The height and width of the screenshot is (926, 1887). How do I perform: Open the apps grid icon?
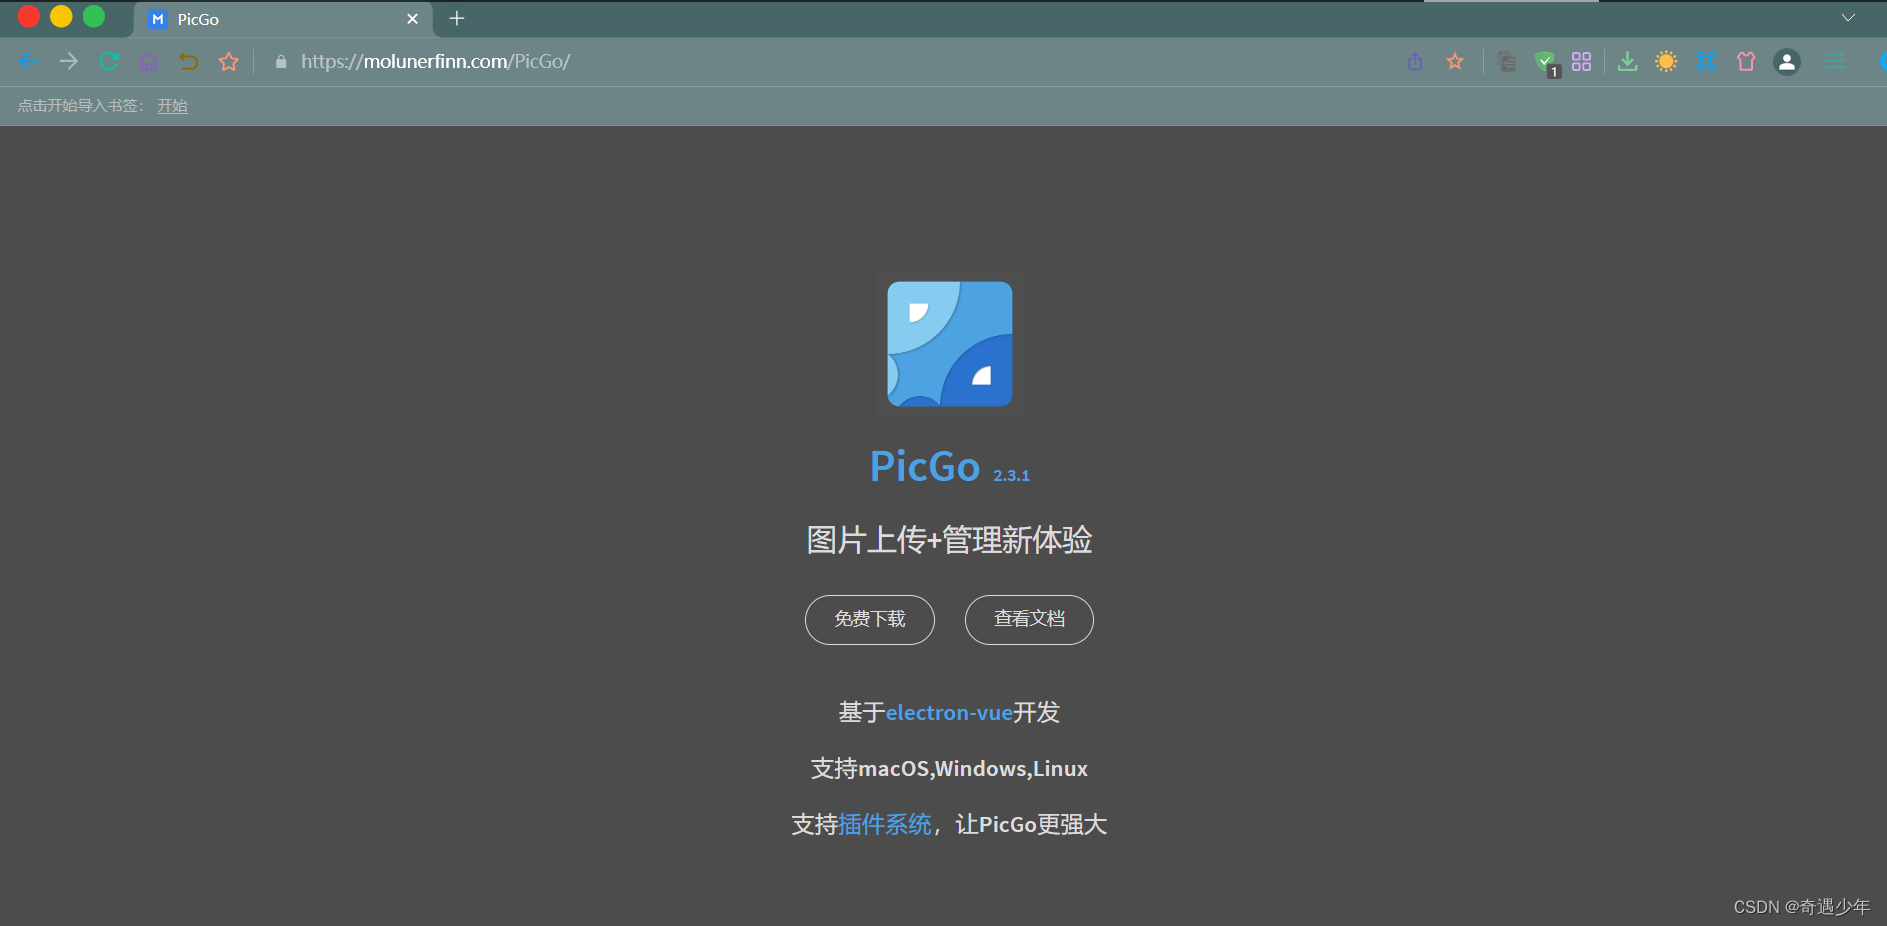tap(1582, 61)
